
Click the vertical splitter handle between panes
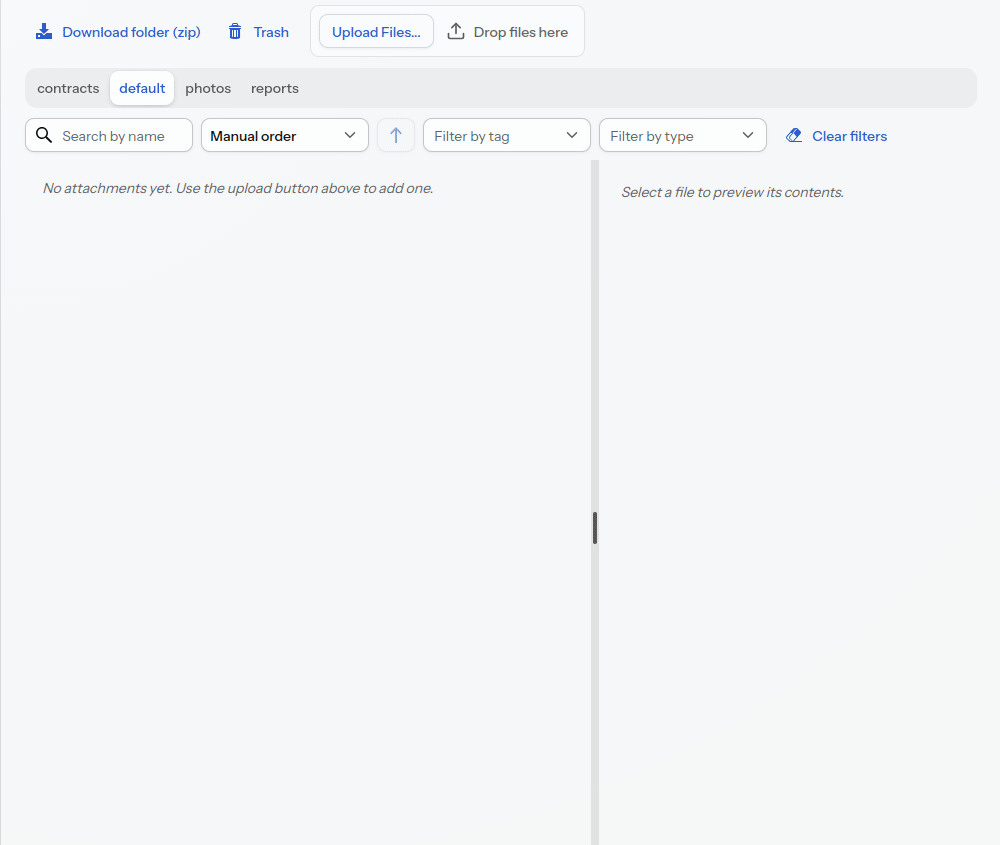(595, 527)
